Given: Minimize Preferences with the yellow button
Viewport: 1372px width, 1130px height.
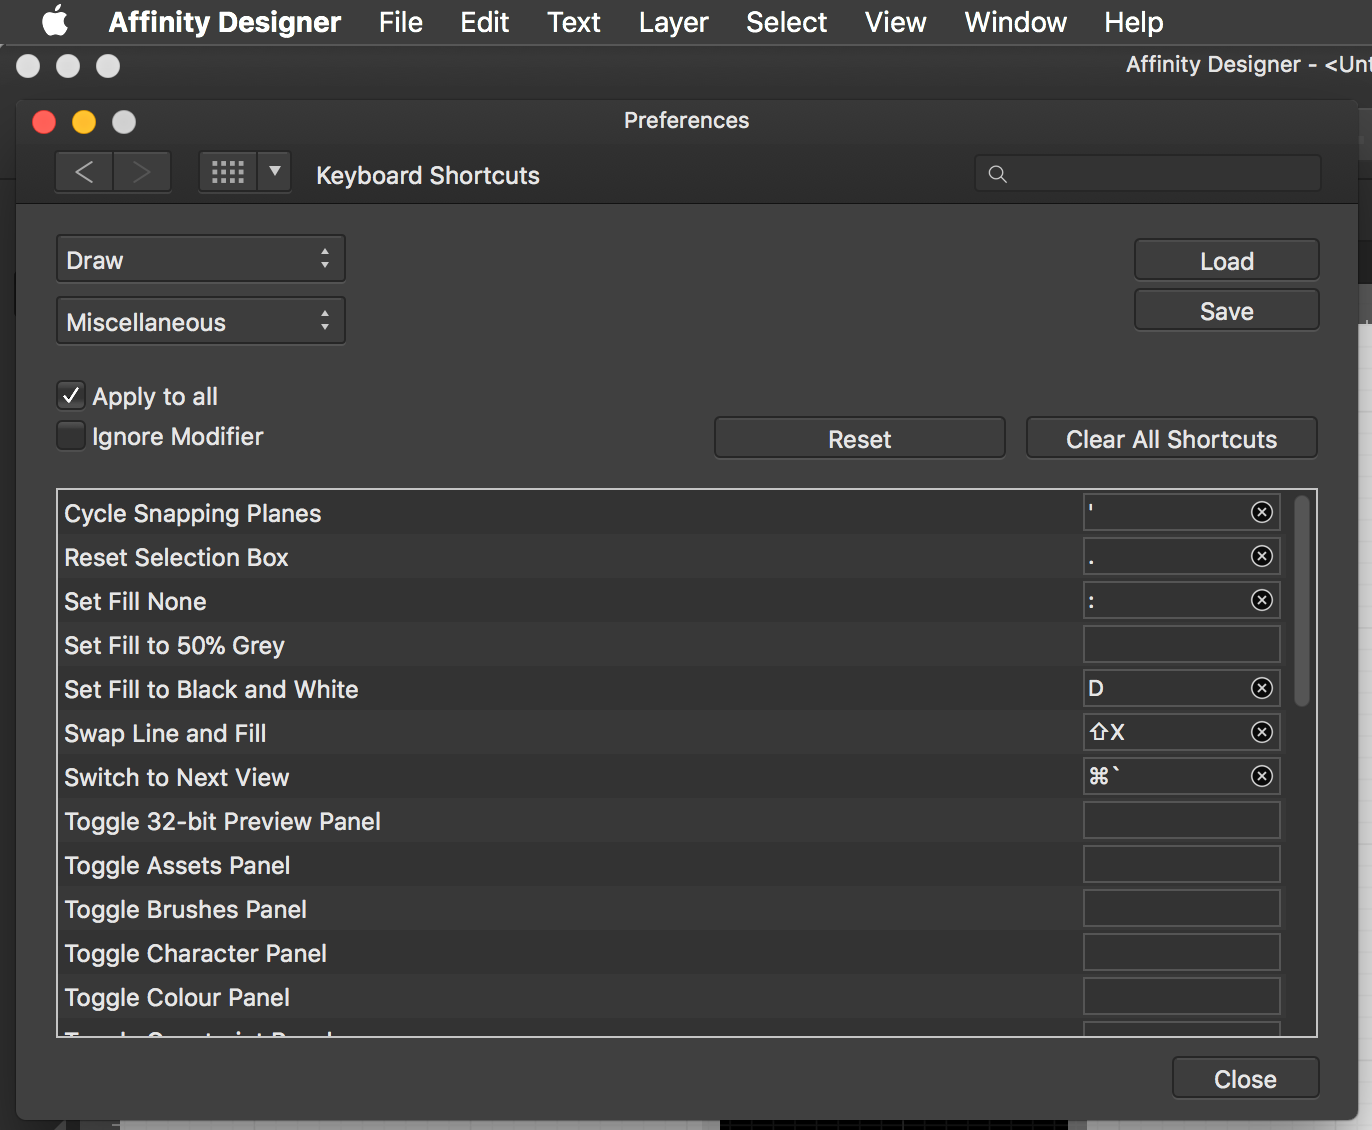Looking at the screenshot, I should (84, 121).
